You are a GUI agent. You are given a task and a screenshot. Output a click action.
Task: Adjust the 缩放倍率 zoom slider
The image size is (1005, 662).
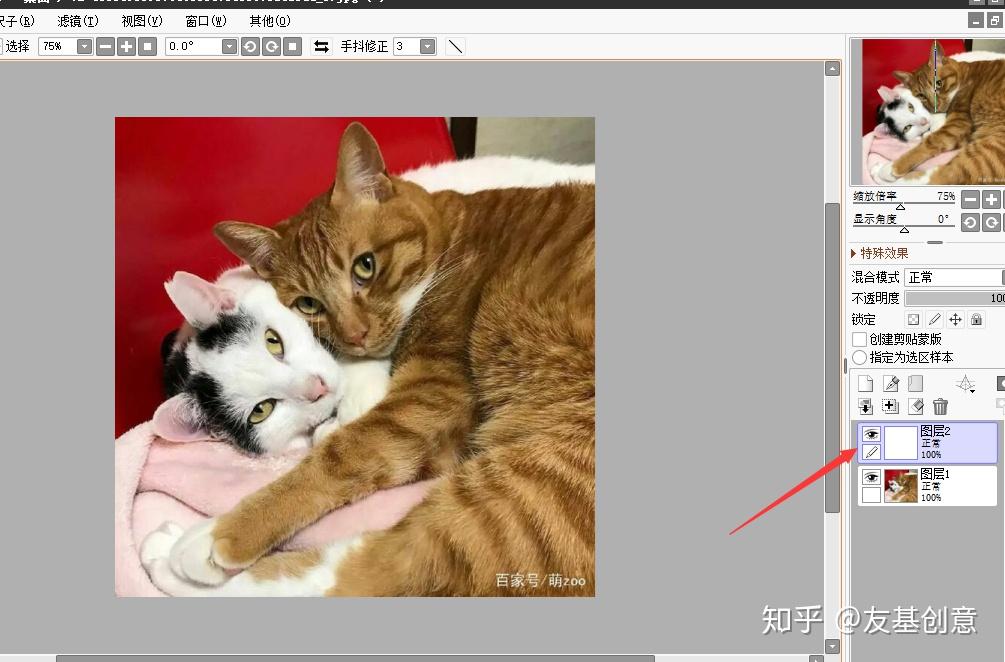coord(904,204)
